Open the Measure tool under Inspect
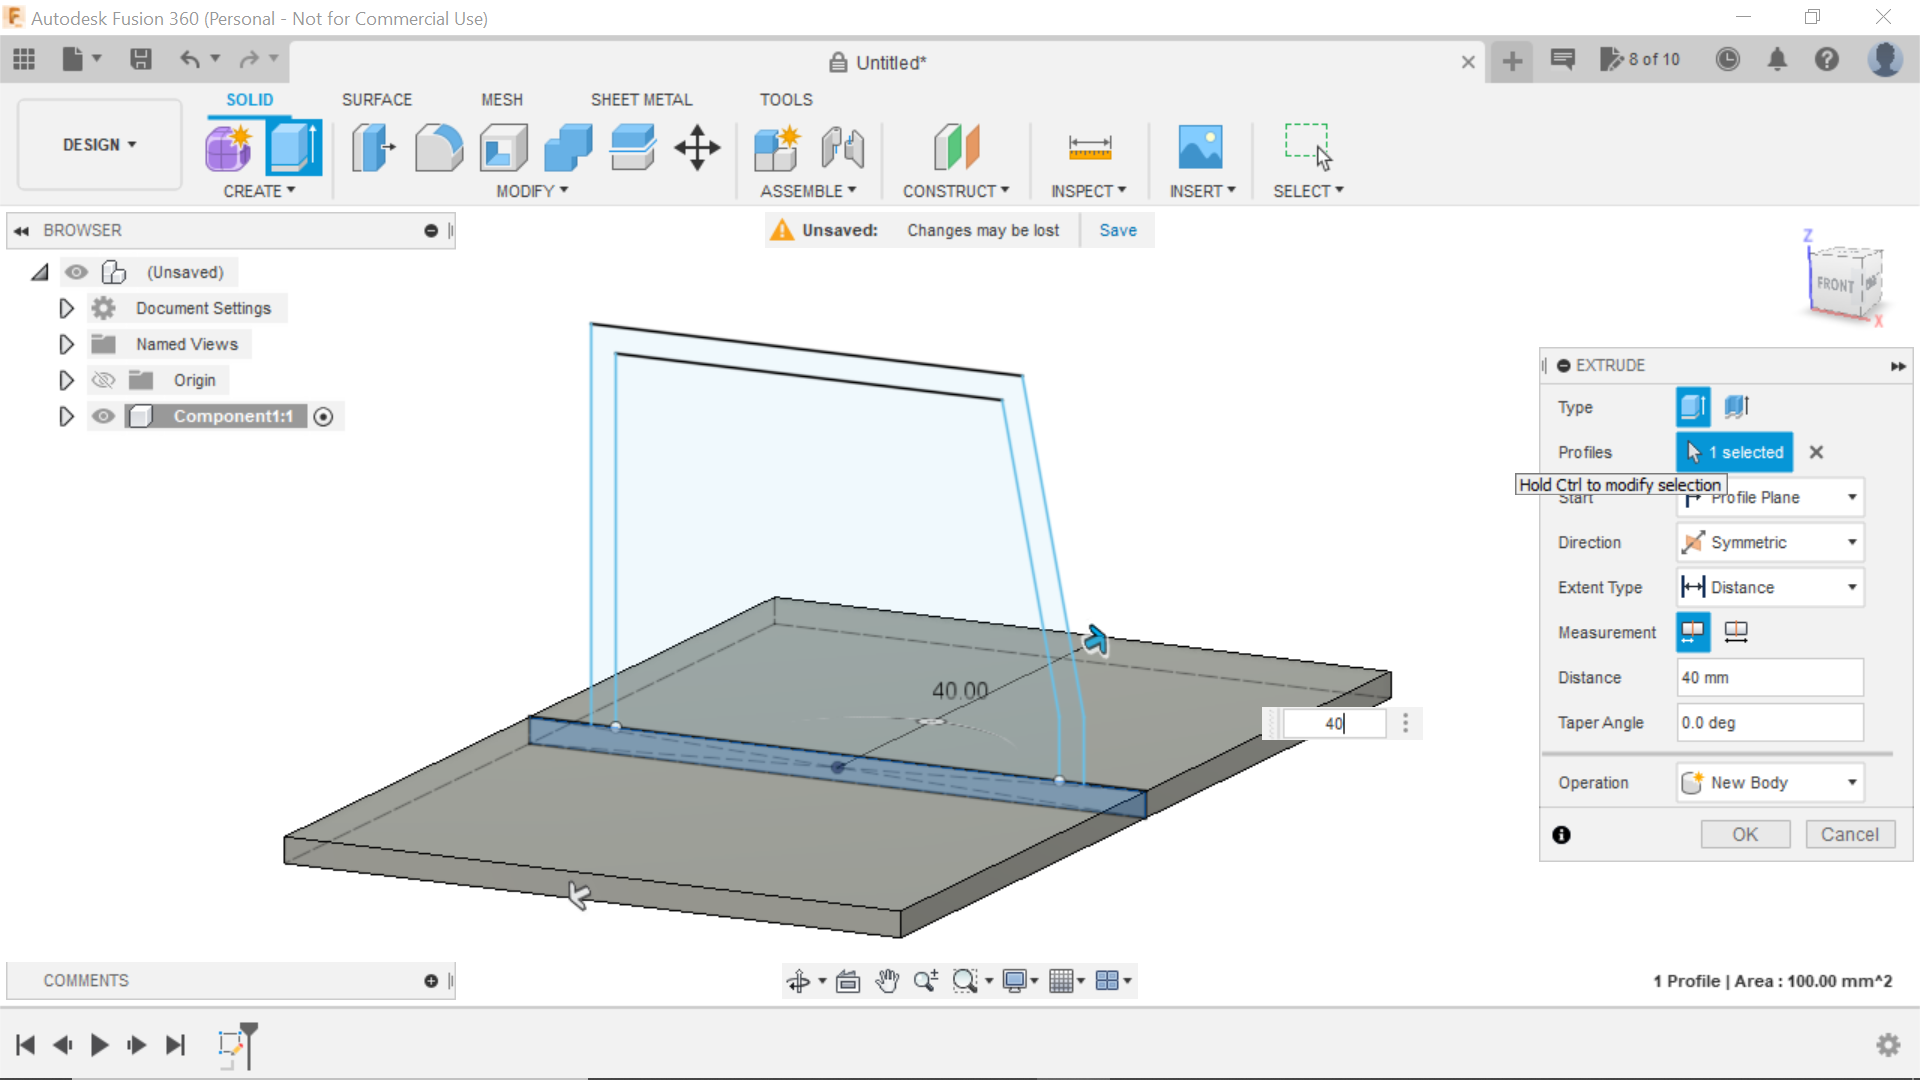 coord(1089,147)
